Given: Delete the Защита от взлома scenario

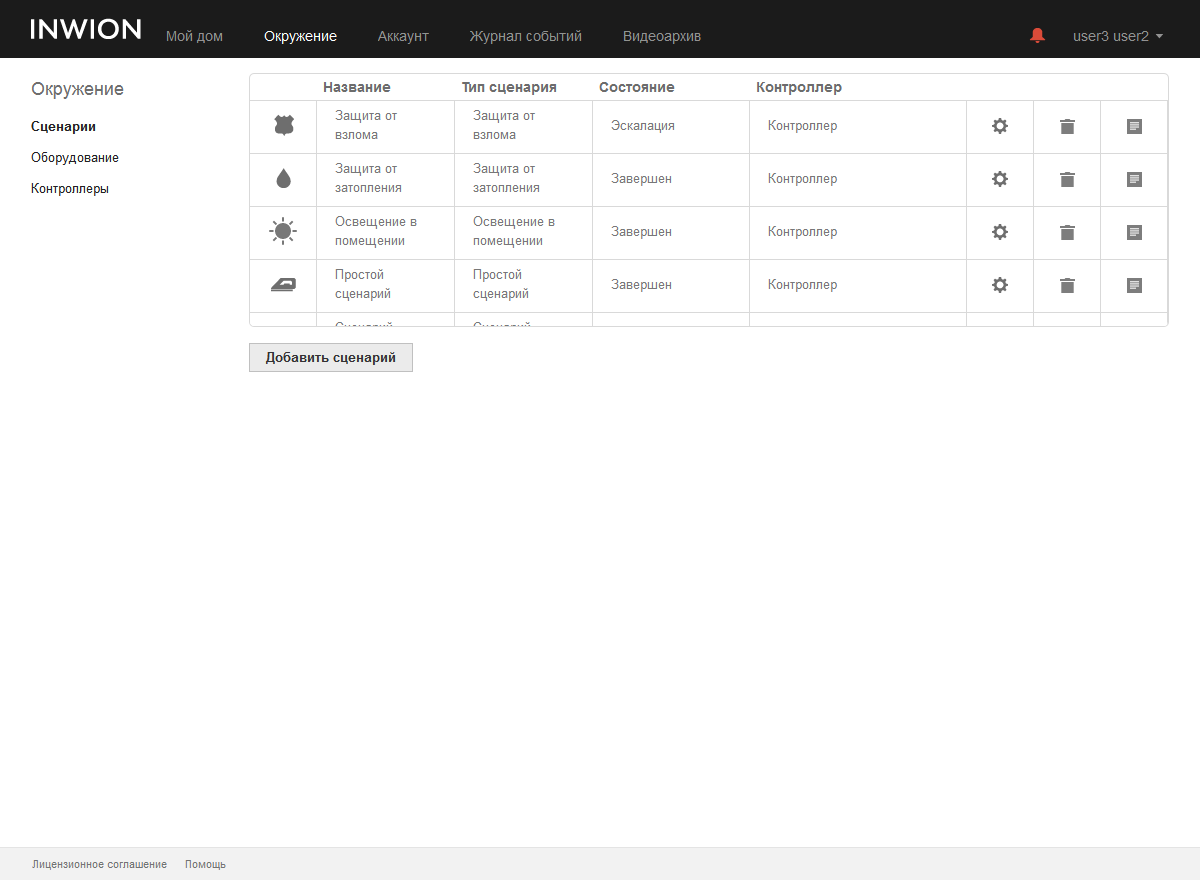Looking at the screenshot, I should pos(1067,126).
